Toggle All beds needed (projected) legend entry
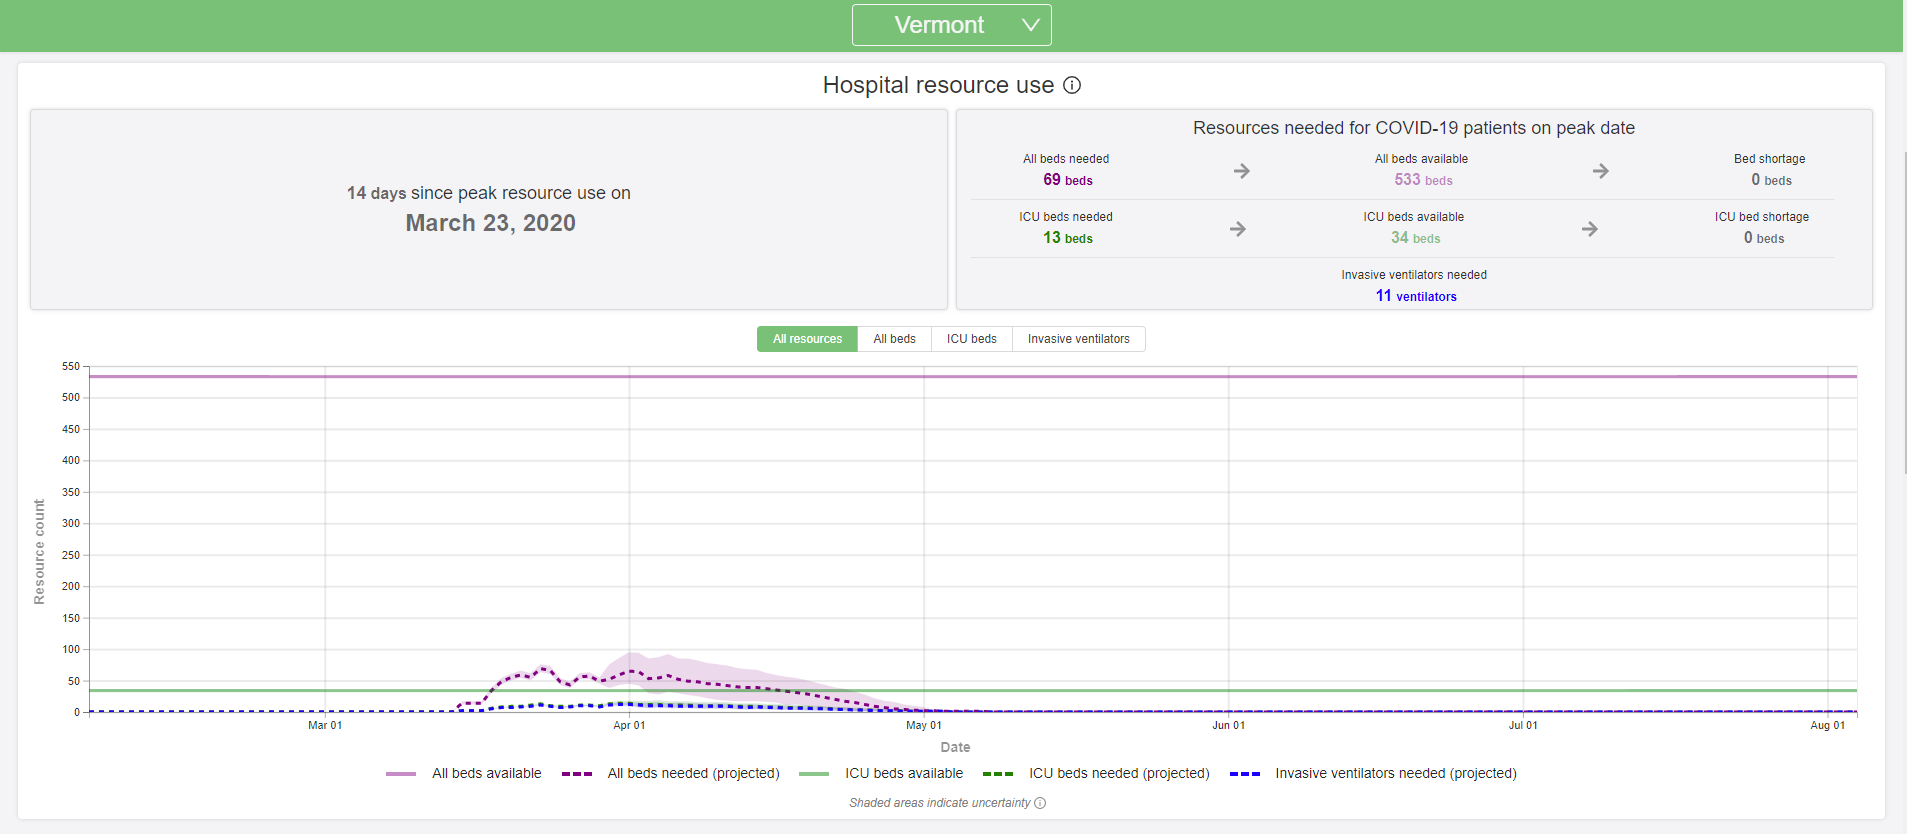 [671, 773]
